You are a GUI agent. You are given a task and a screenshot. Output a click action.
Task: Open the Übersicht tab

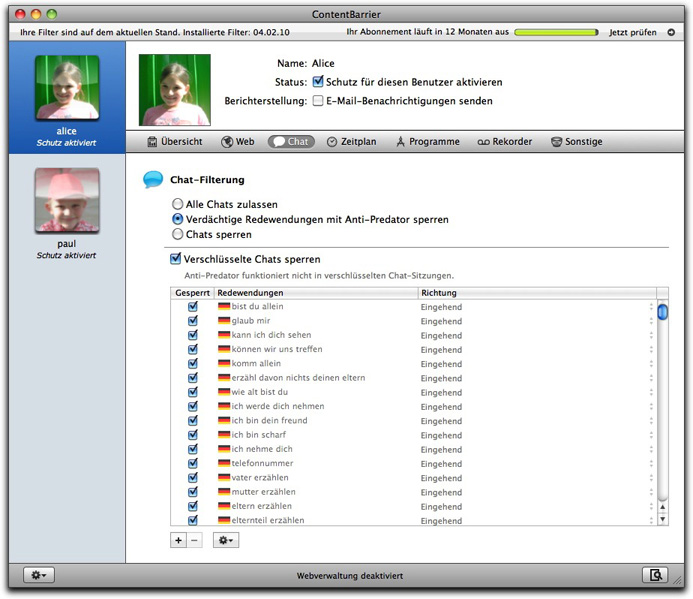175,141
